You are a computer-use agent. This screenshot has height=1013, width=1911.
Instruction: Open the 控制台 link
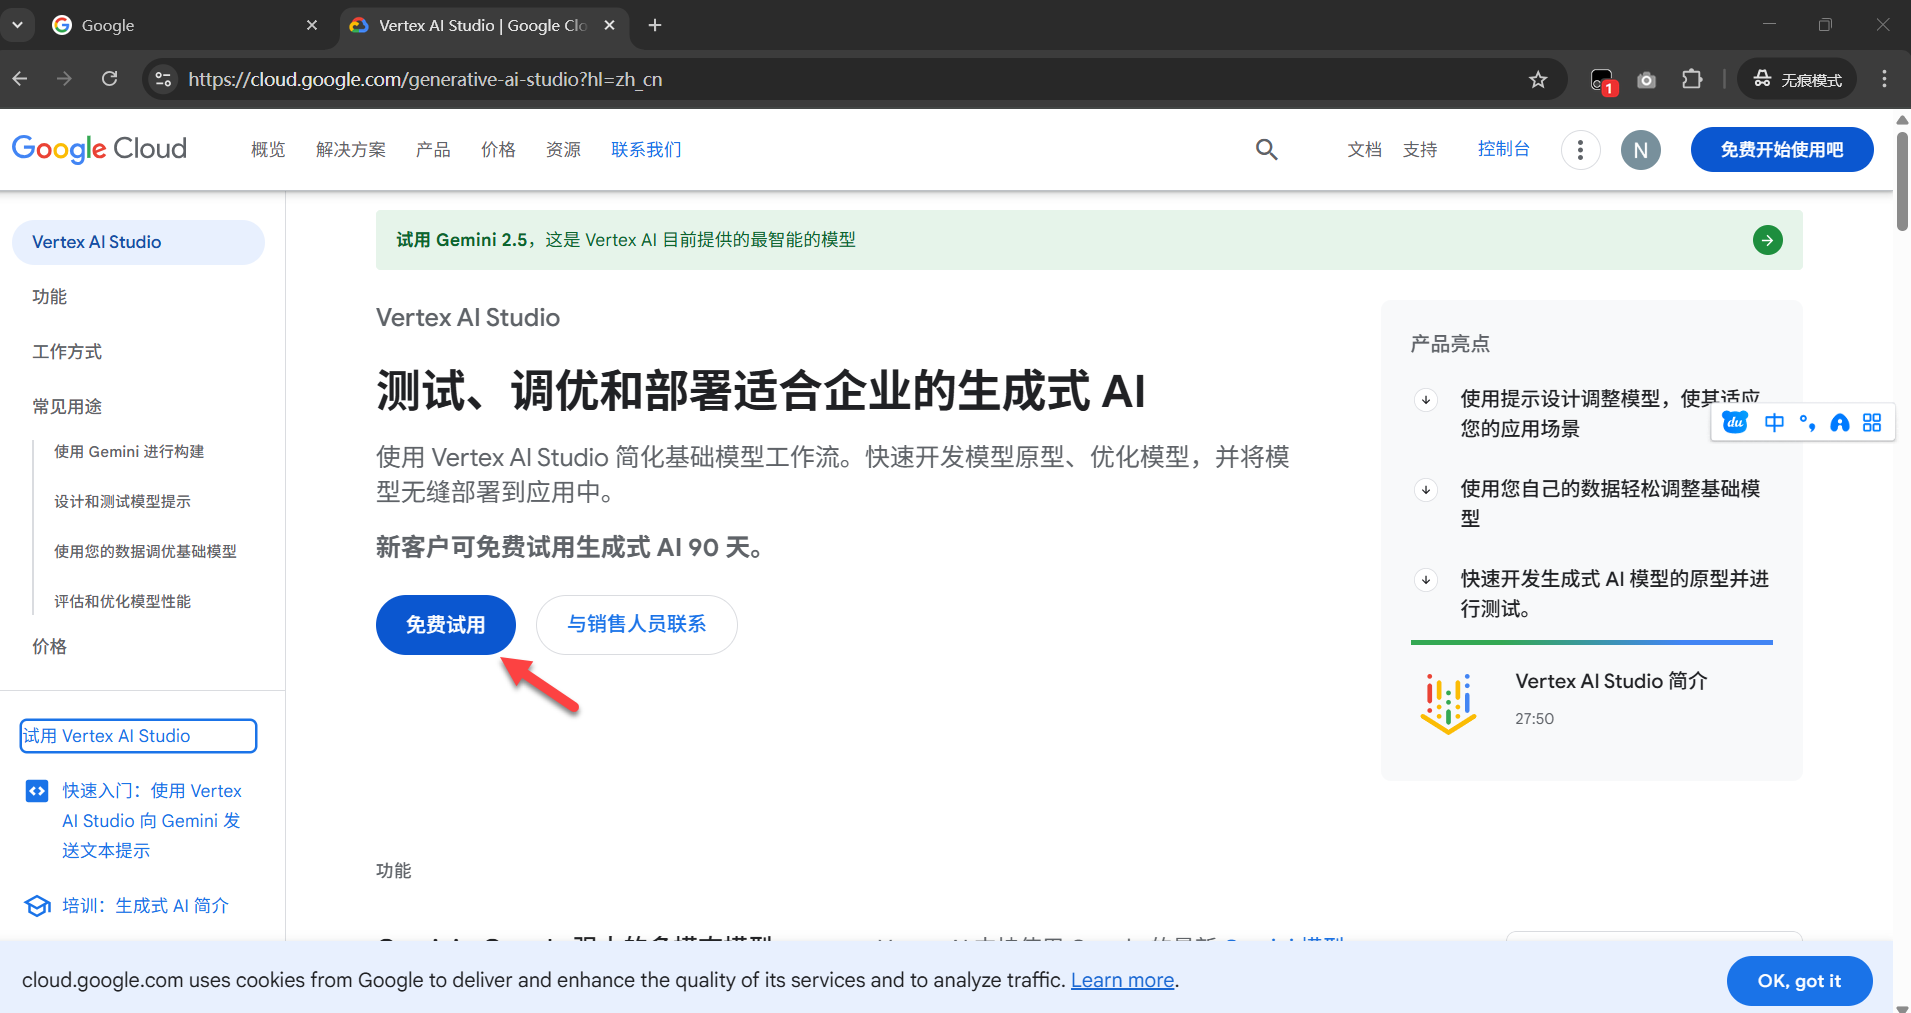(x=1503, y=149)
